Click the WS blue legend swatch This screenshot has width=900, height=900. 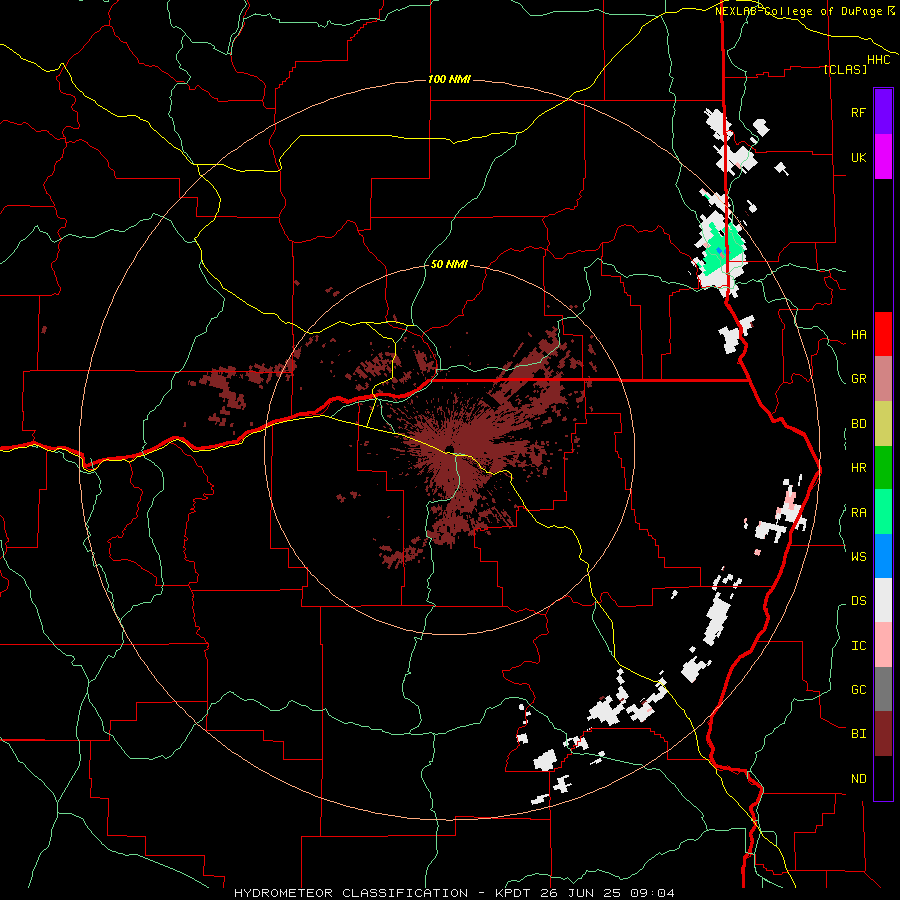click(x=883, y=556)
